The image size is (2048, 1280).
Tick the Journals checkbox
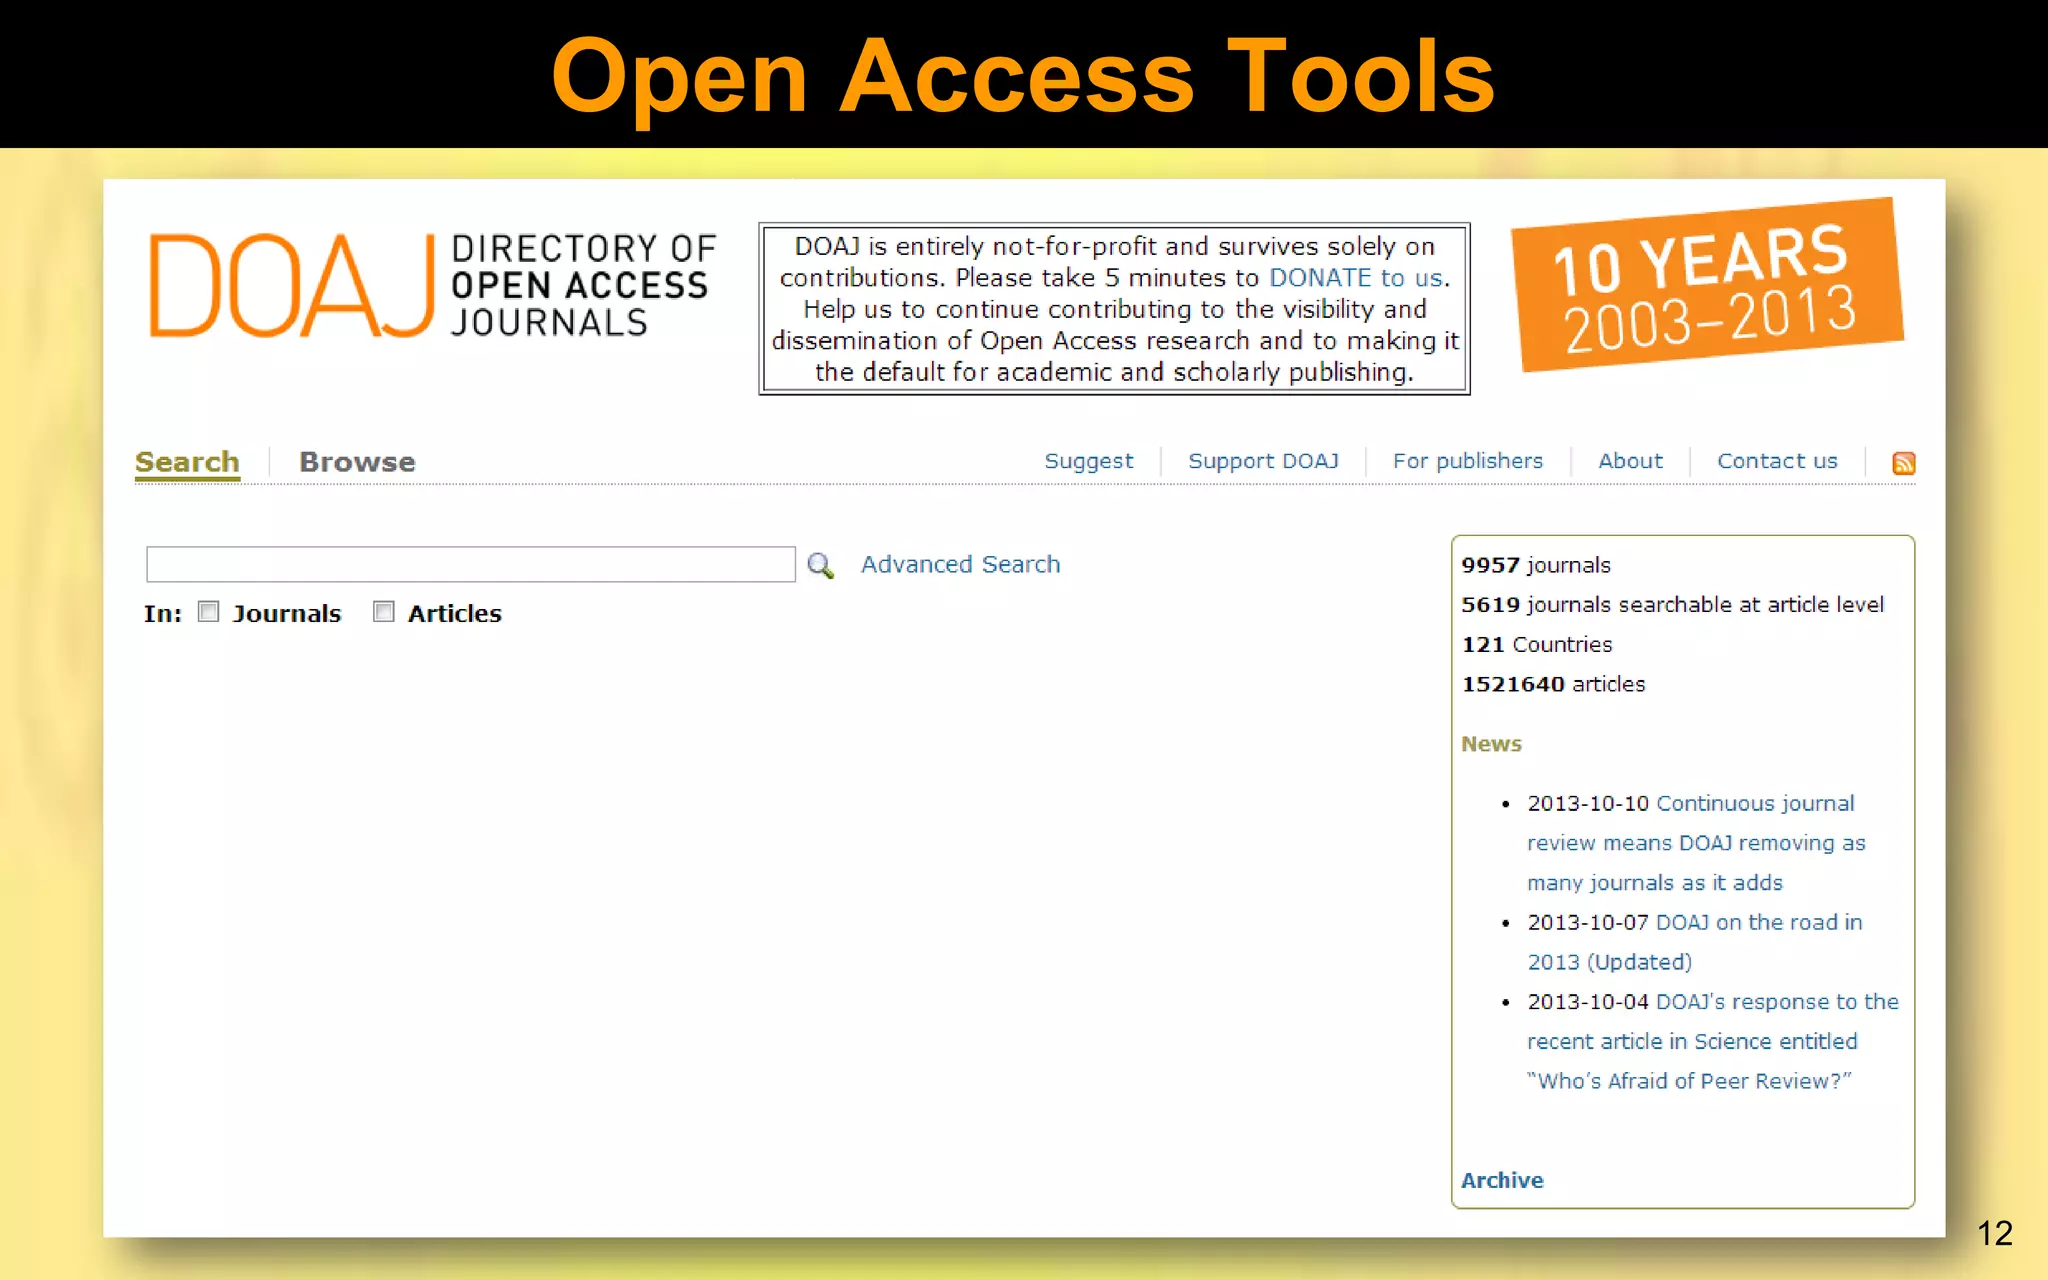208,611
